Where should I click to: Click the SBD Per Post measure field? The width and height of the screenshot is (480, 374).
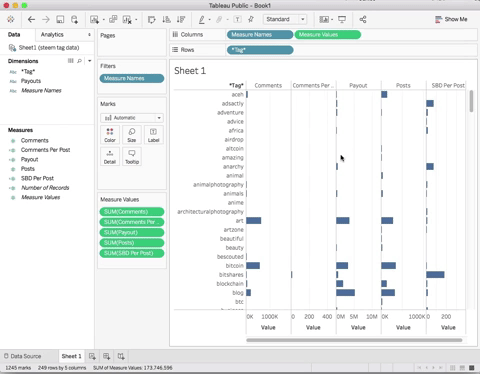[x=37, y=178]
